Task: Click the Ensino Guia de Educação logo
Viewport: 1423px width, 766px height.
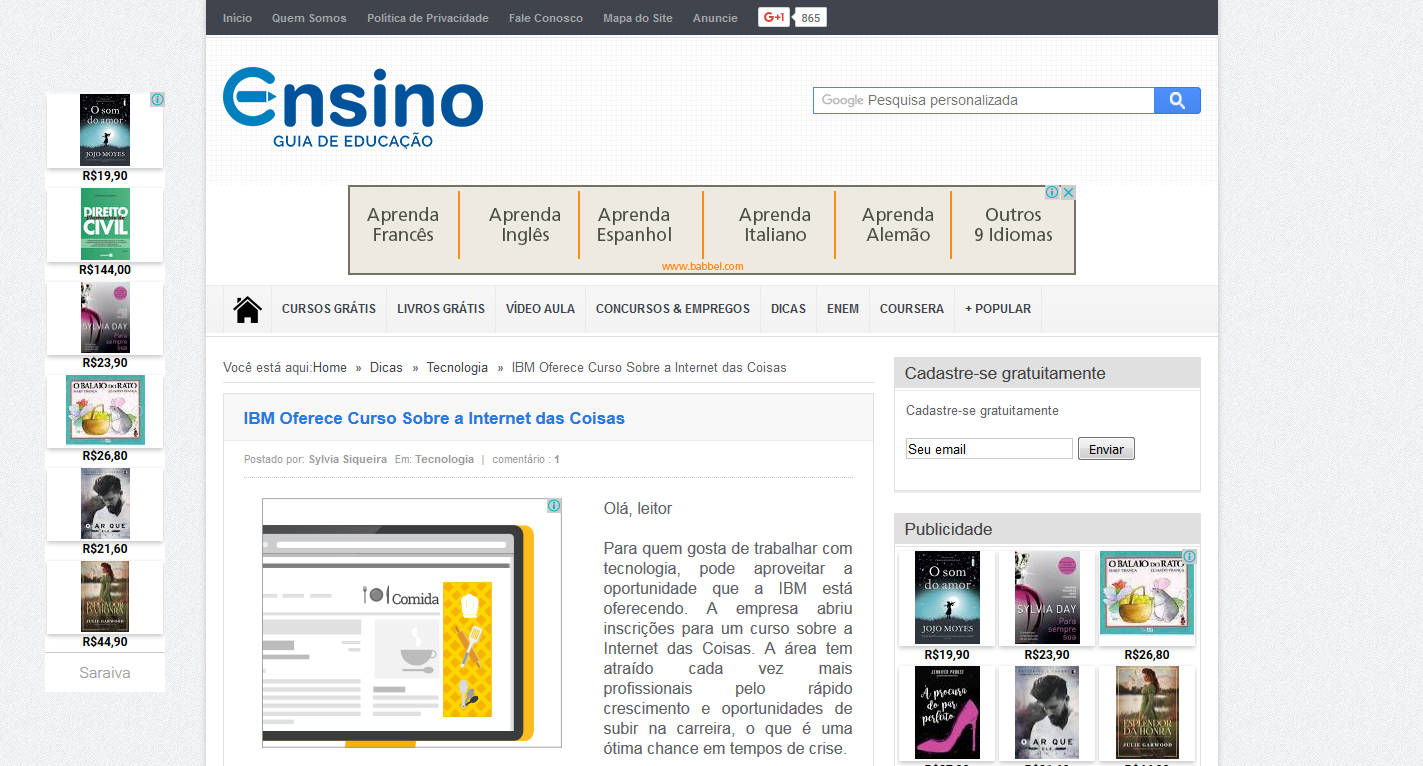Action: (x=353, y=108)
